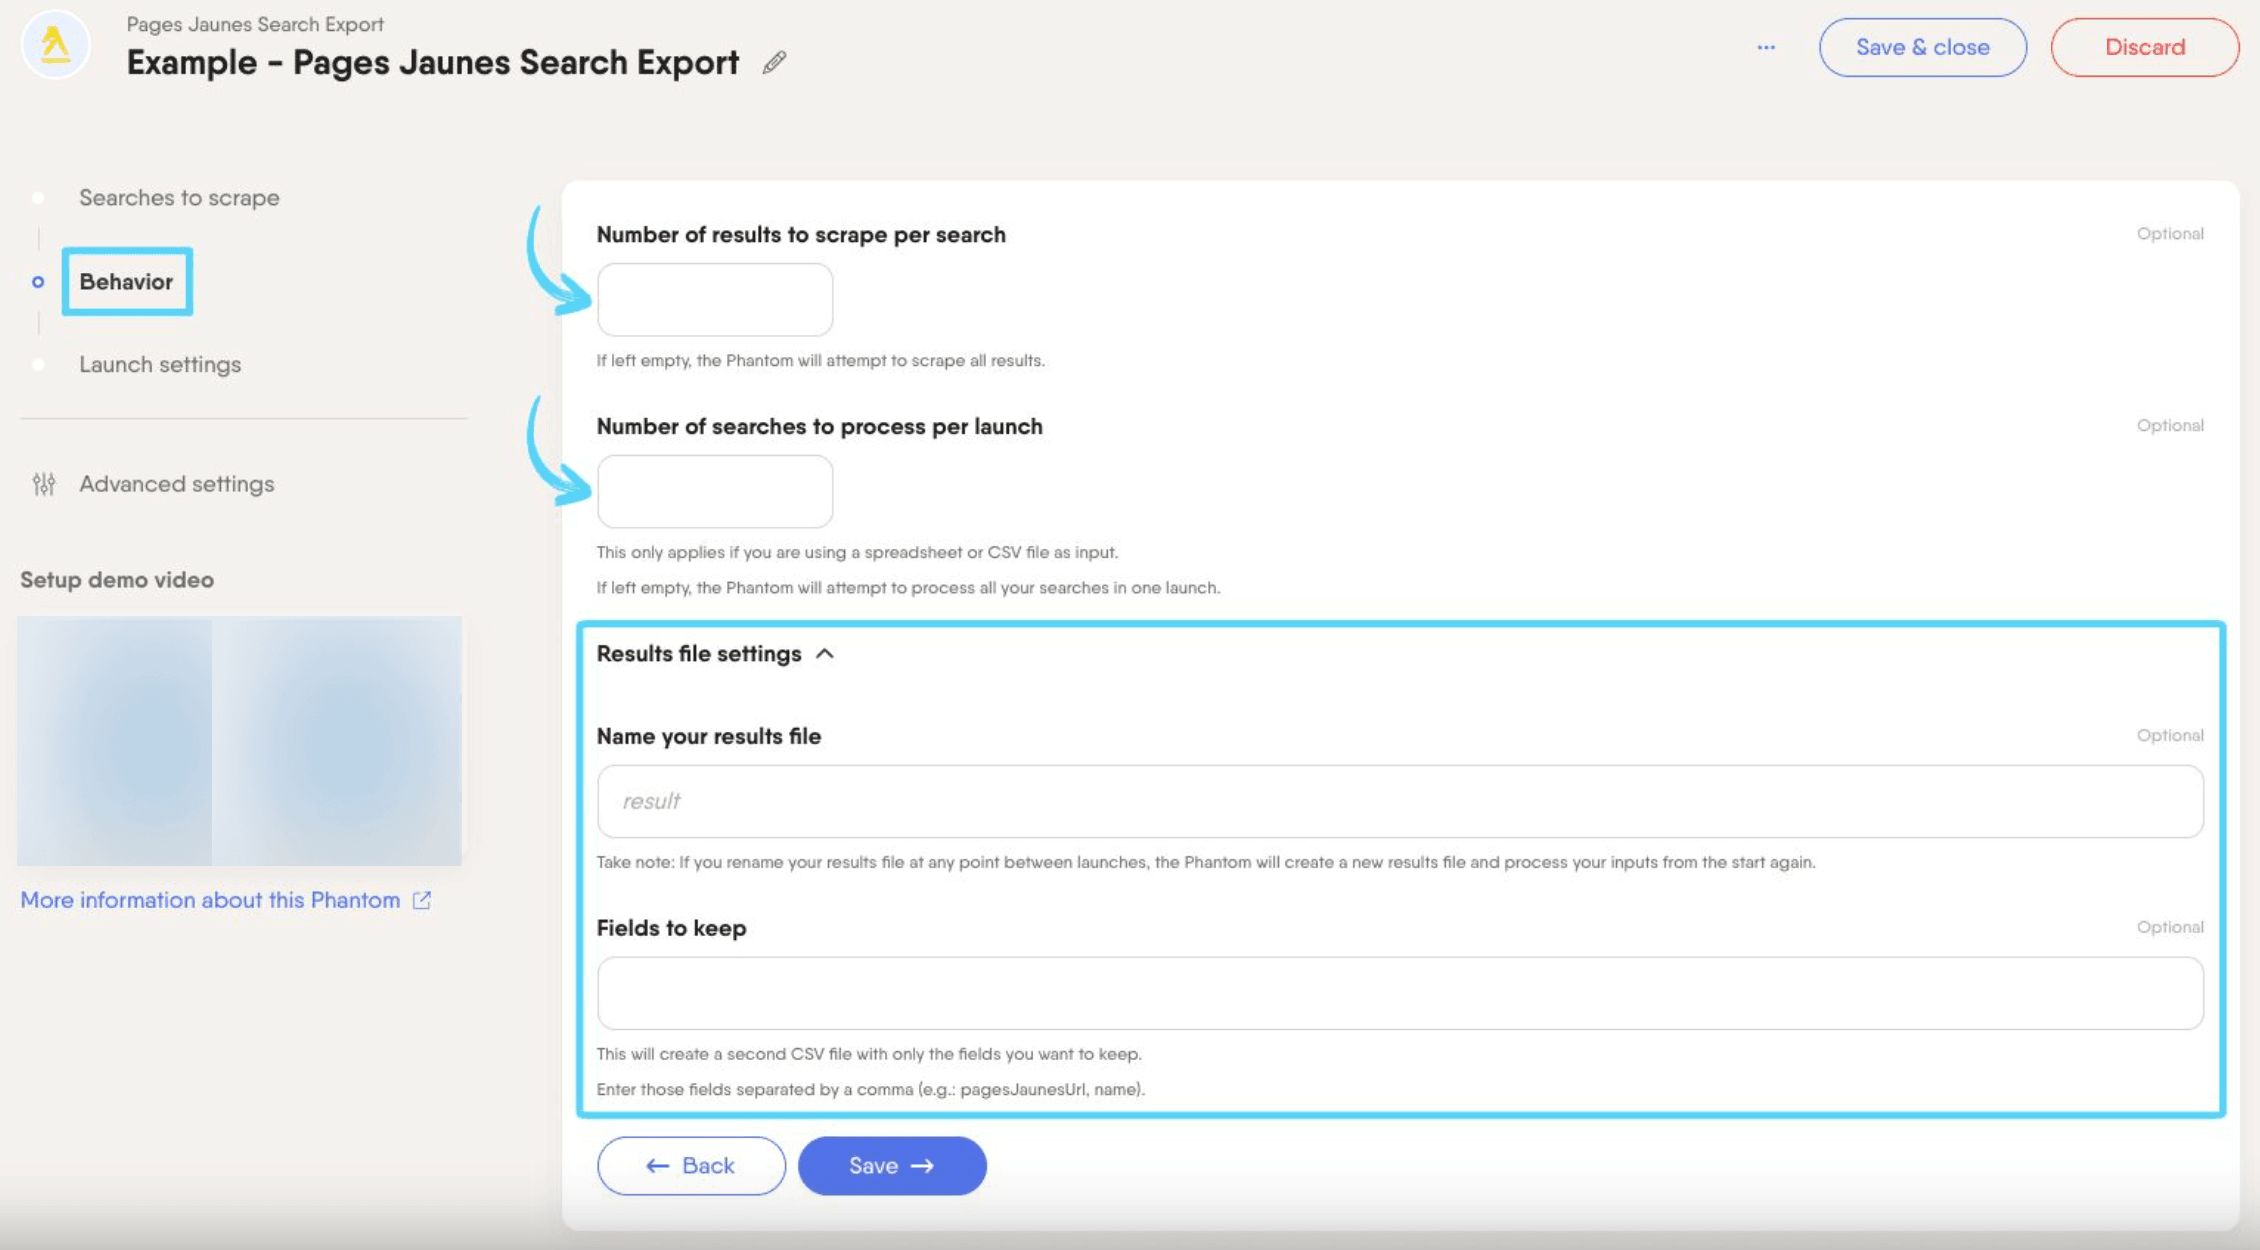Collapse the Results file settings chevron
2260x1250 pixels.
tap(825, 654)
